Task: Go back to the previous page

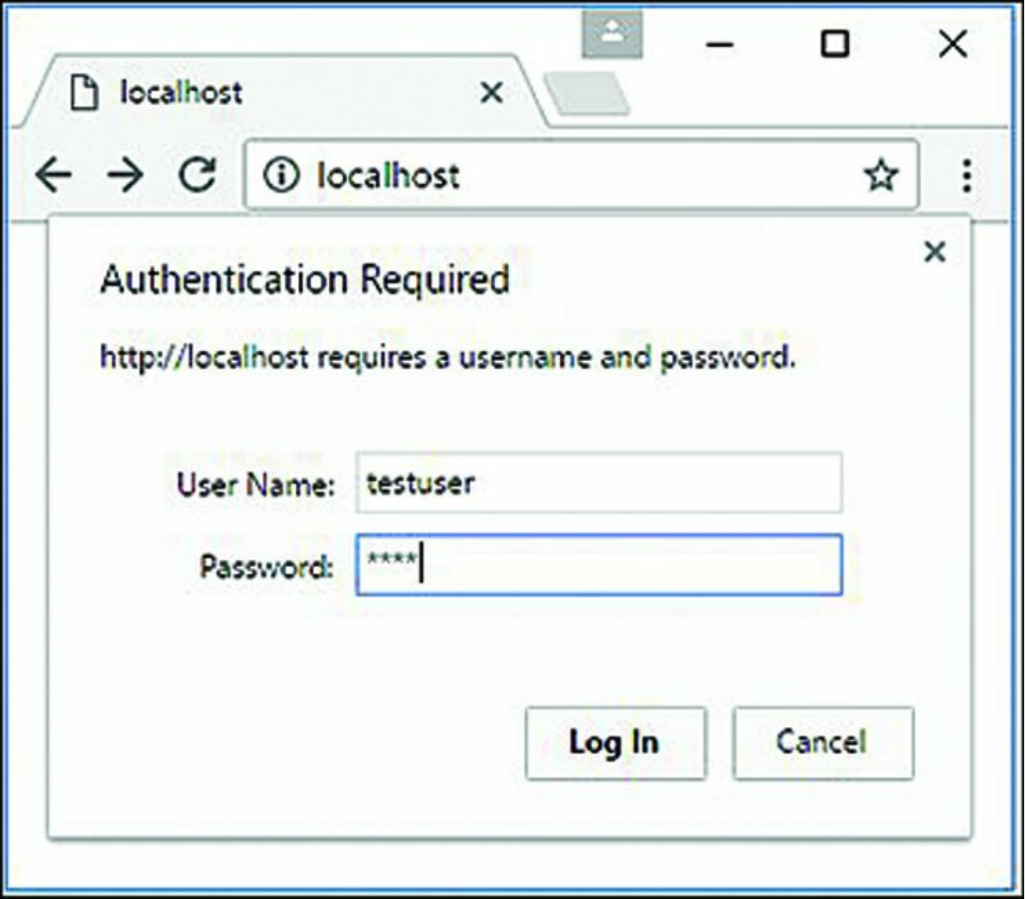Action: (53, 176)
